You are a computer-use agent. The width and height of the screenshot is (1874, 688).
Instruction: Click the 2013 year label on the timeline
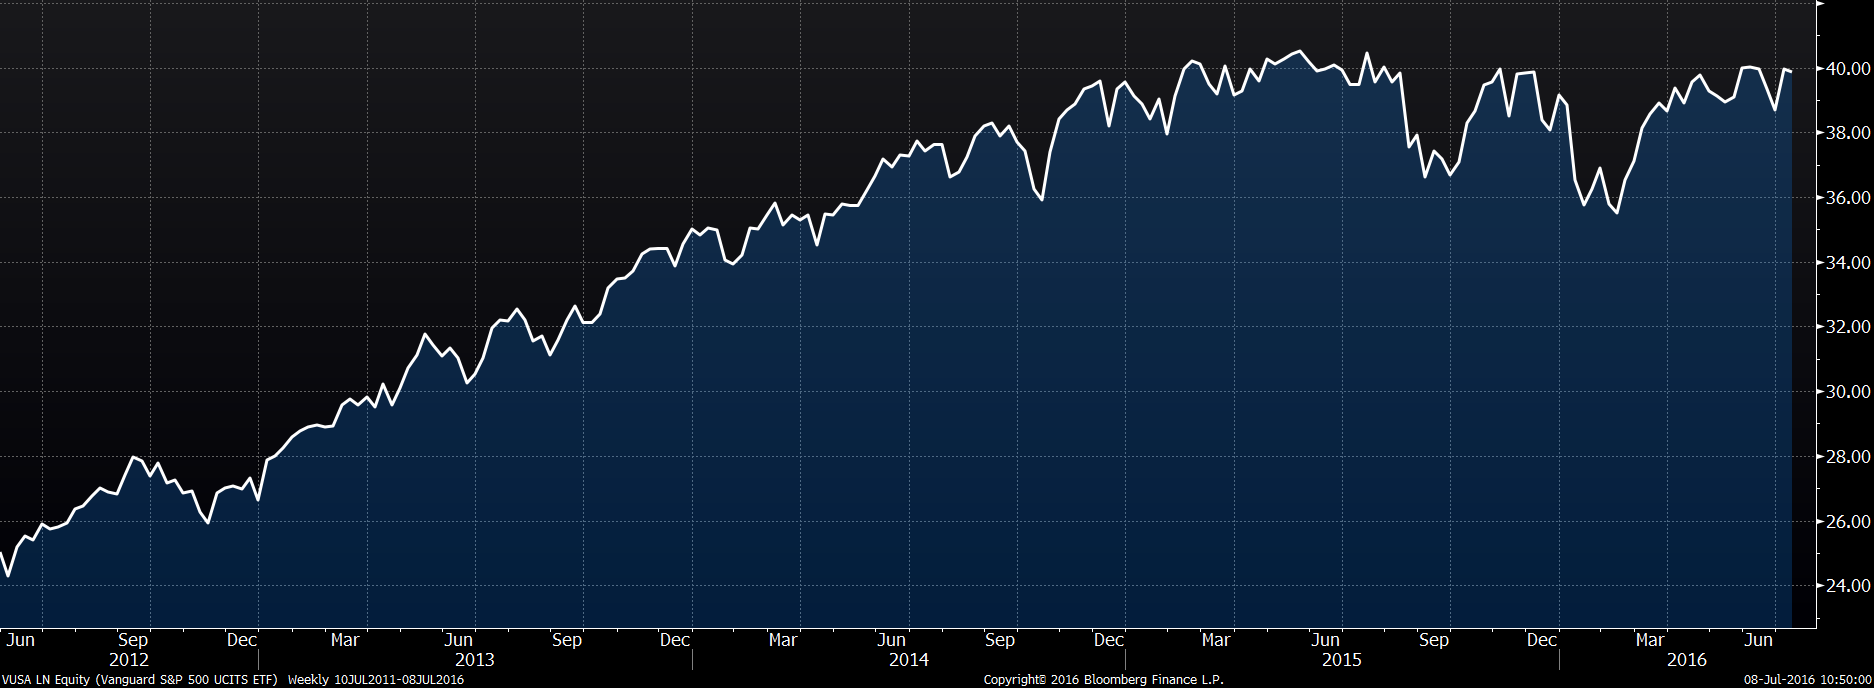pyautogui.click(x=474, y=660)
